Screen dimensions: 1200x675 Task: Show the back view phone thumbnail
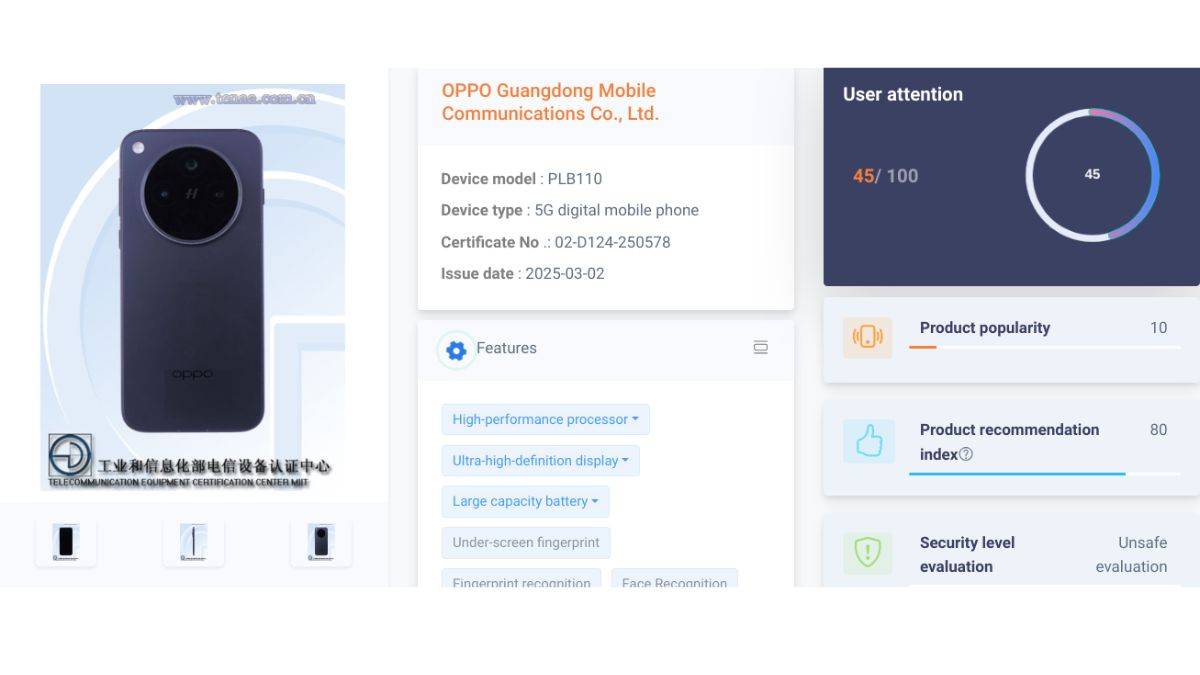click(321, 542)
